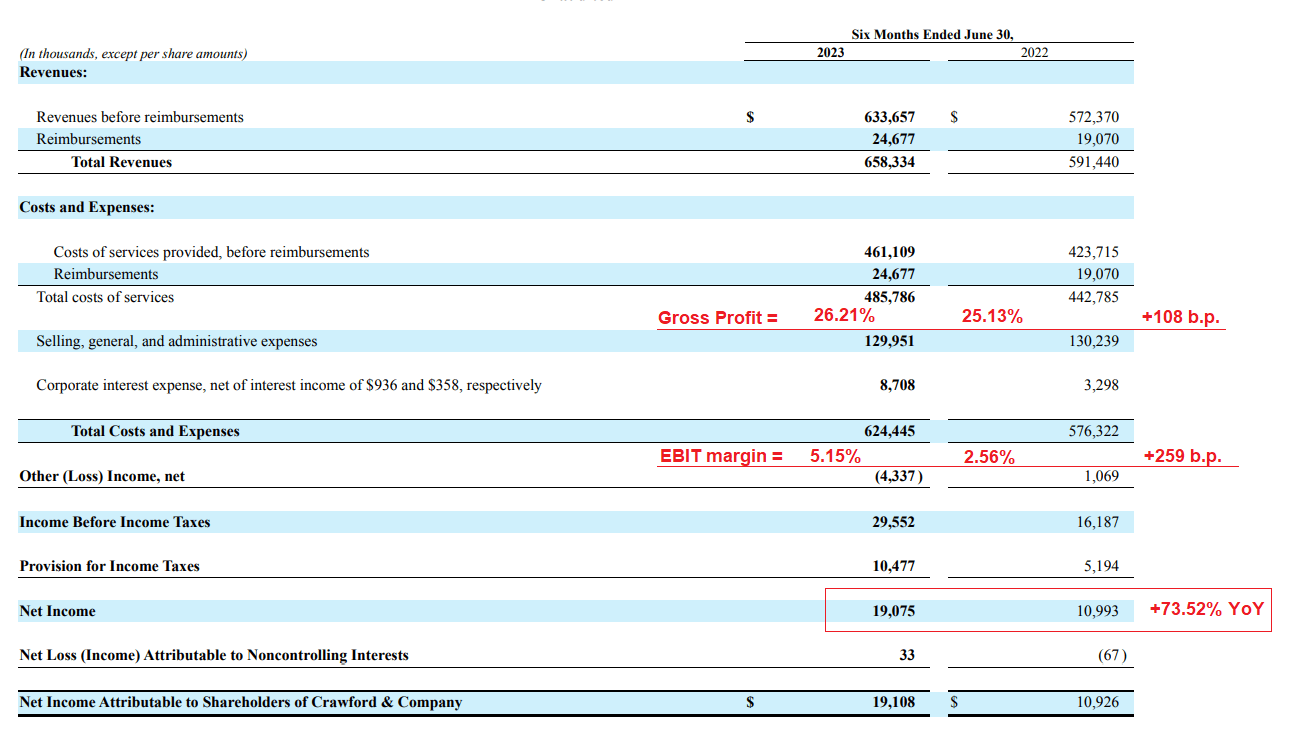Select the 2023 column header

(x=830, y=52)
